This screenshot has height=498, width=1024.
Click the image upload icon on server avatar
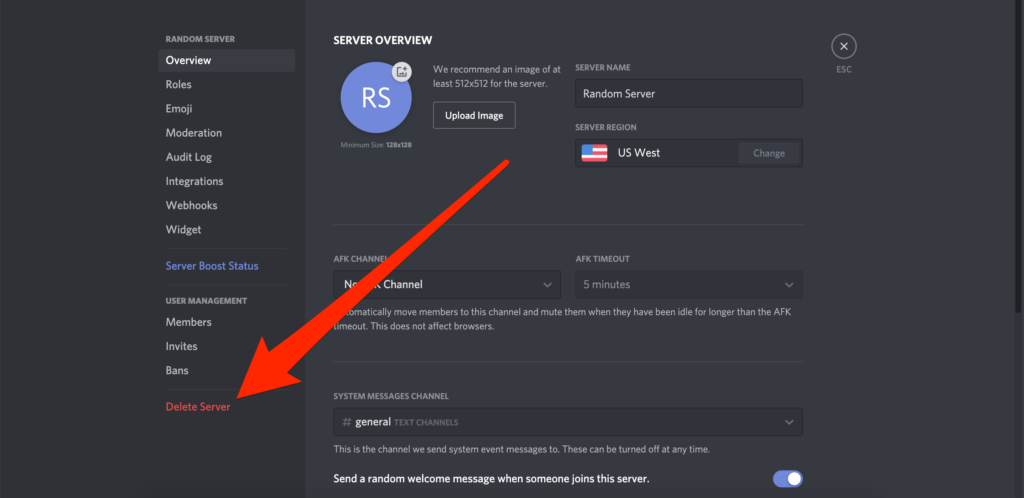click(401, 72)
